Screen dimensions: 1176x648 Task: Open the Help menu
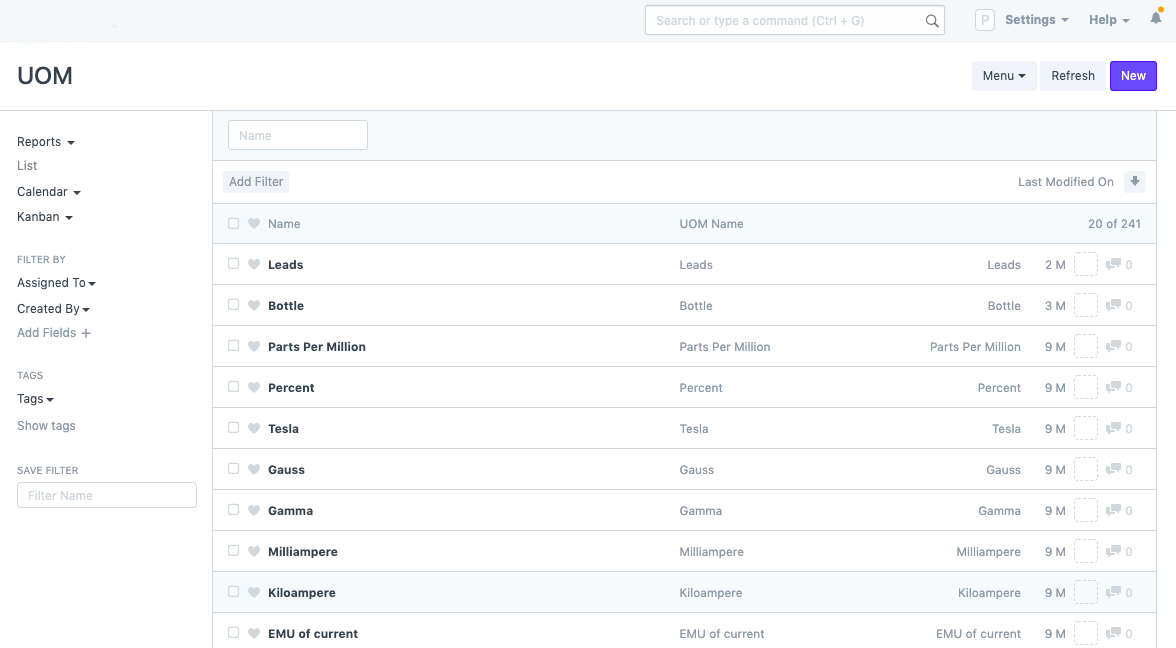[1108, 20]
